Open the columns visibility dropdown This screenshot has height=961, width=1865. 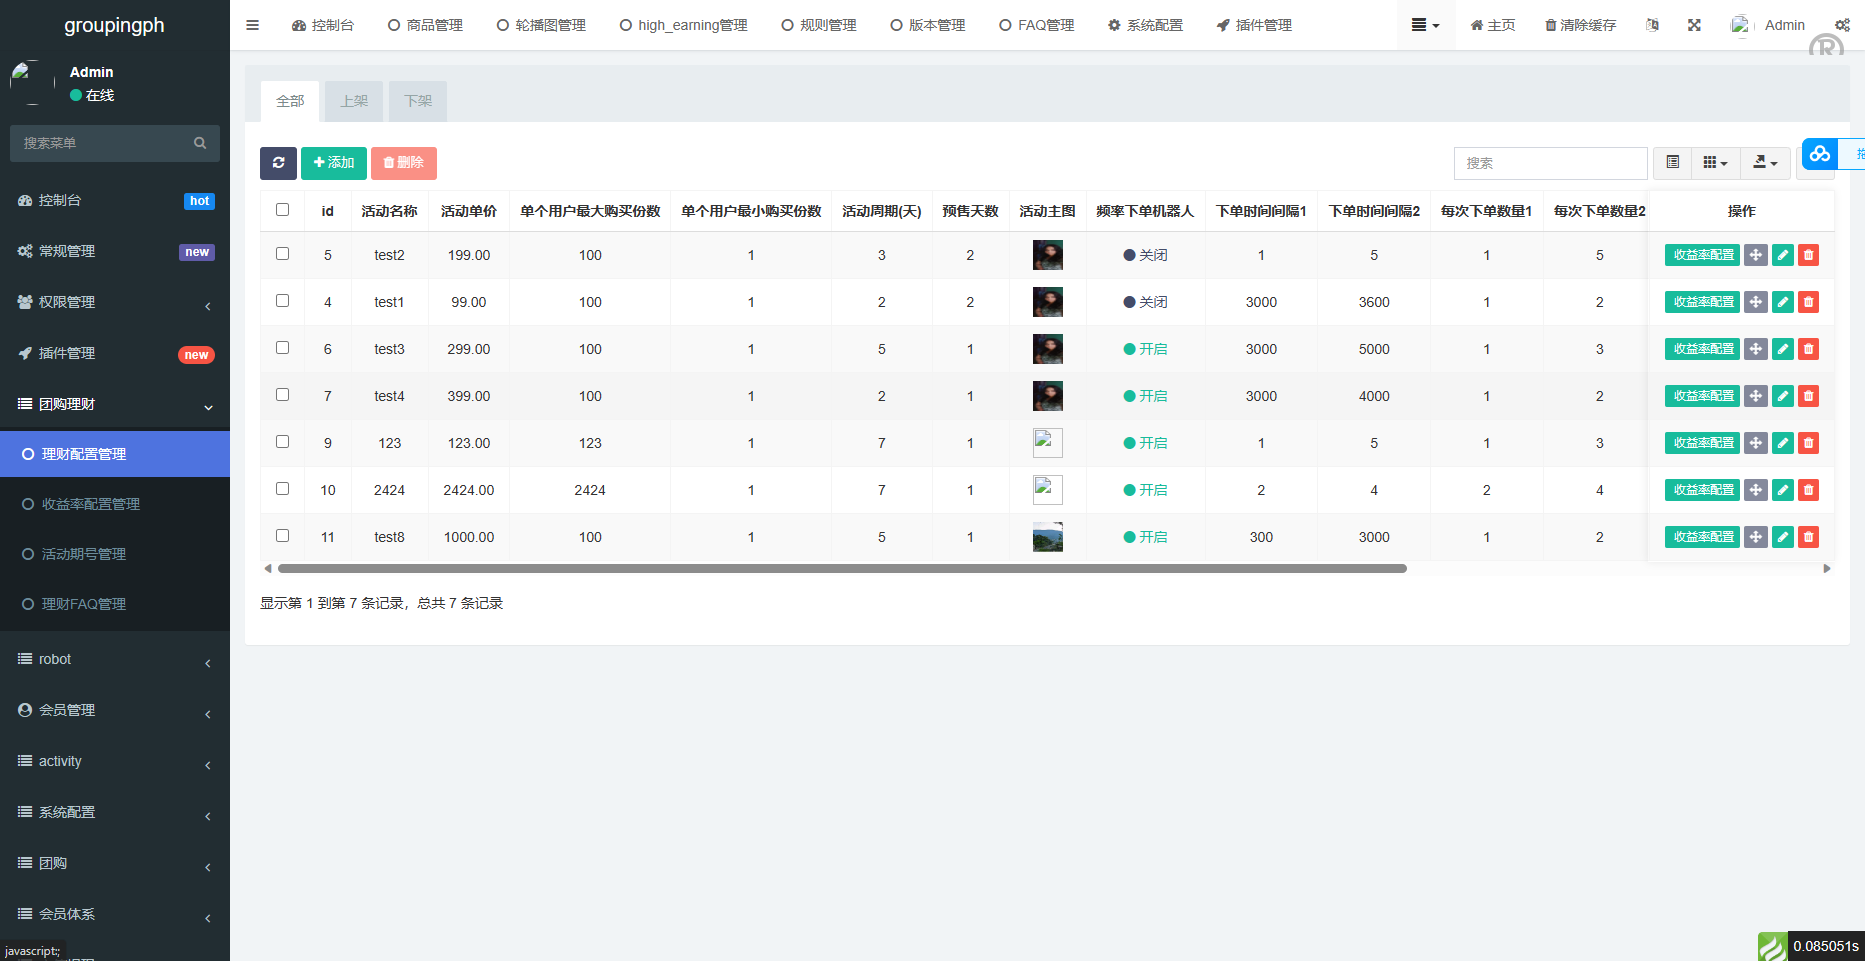(x=1716, y=161)
